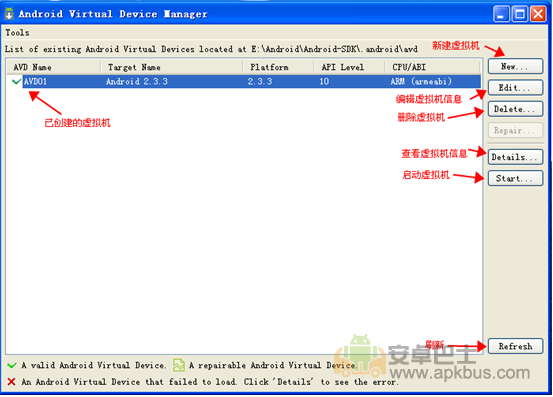Image resolution: width=553 pixels, height=397 pixels.
Task: Click the Android Virtual Device Manager title icon
Action: coord(9,14)
